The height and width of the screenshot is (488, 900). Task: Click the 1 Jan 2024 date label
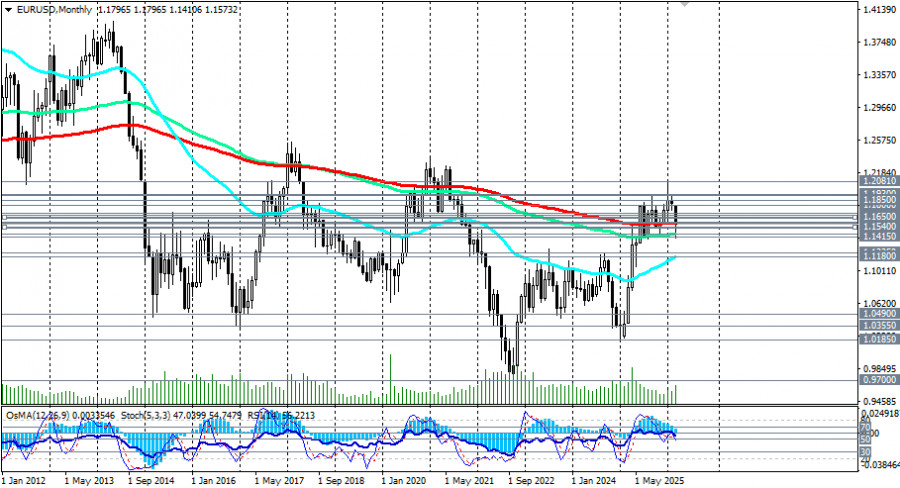click(594, 481)
